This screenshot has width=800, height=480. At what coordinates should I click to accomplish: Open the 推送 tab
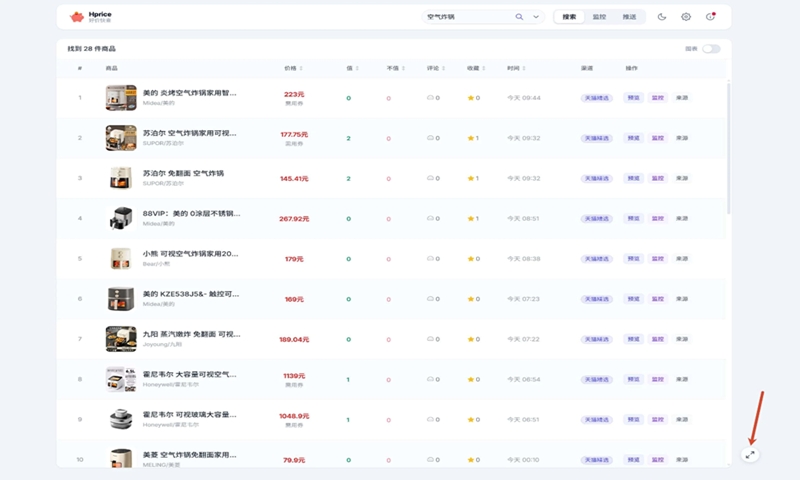pyautogui.click(x=629, y=17)
